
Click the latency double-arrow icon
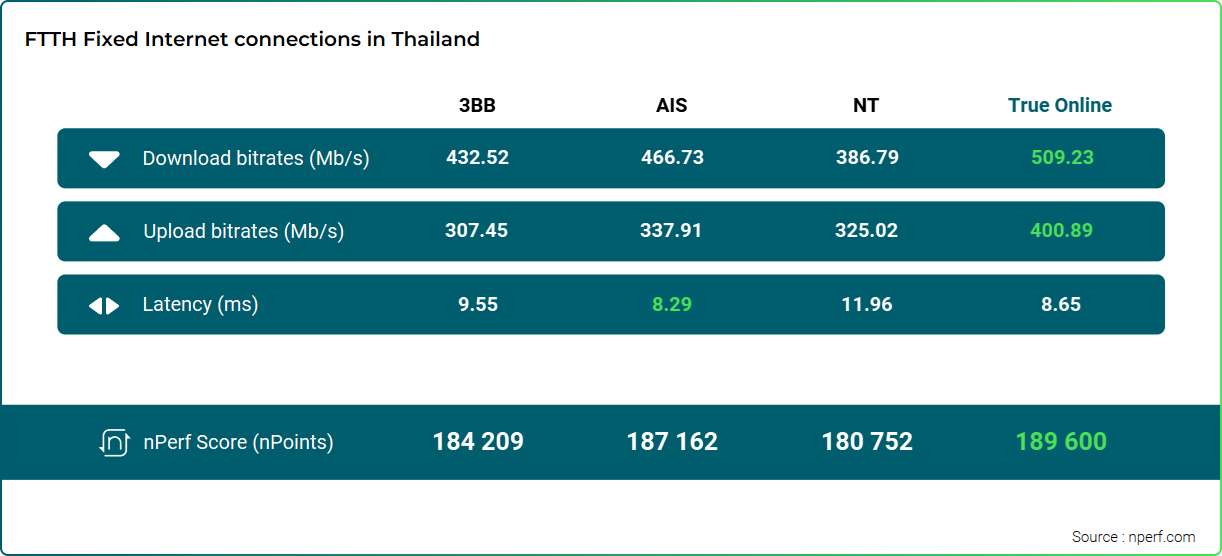[104, 306]
